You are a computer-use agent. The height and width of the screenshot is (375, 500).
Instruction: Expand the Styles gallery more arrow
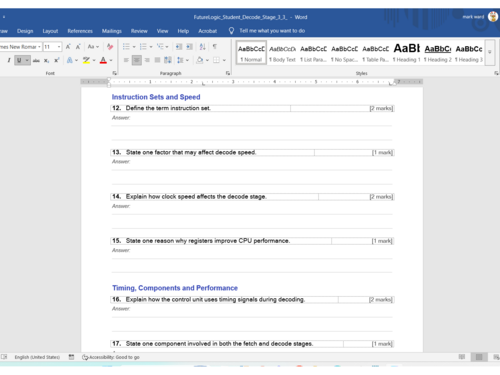tap(490, 52)
